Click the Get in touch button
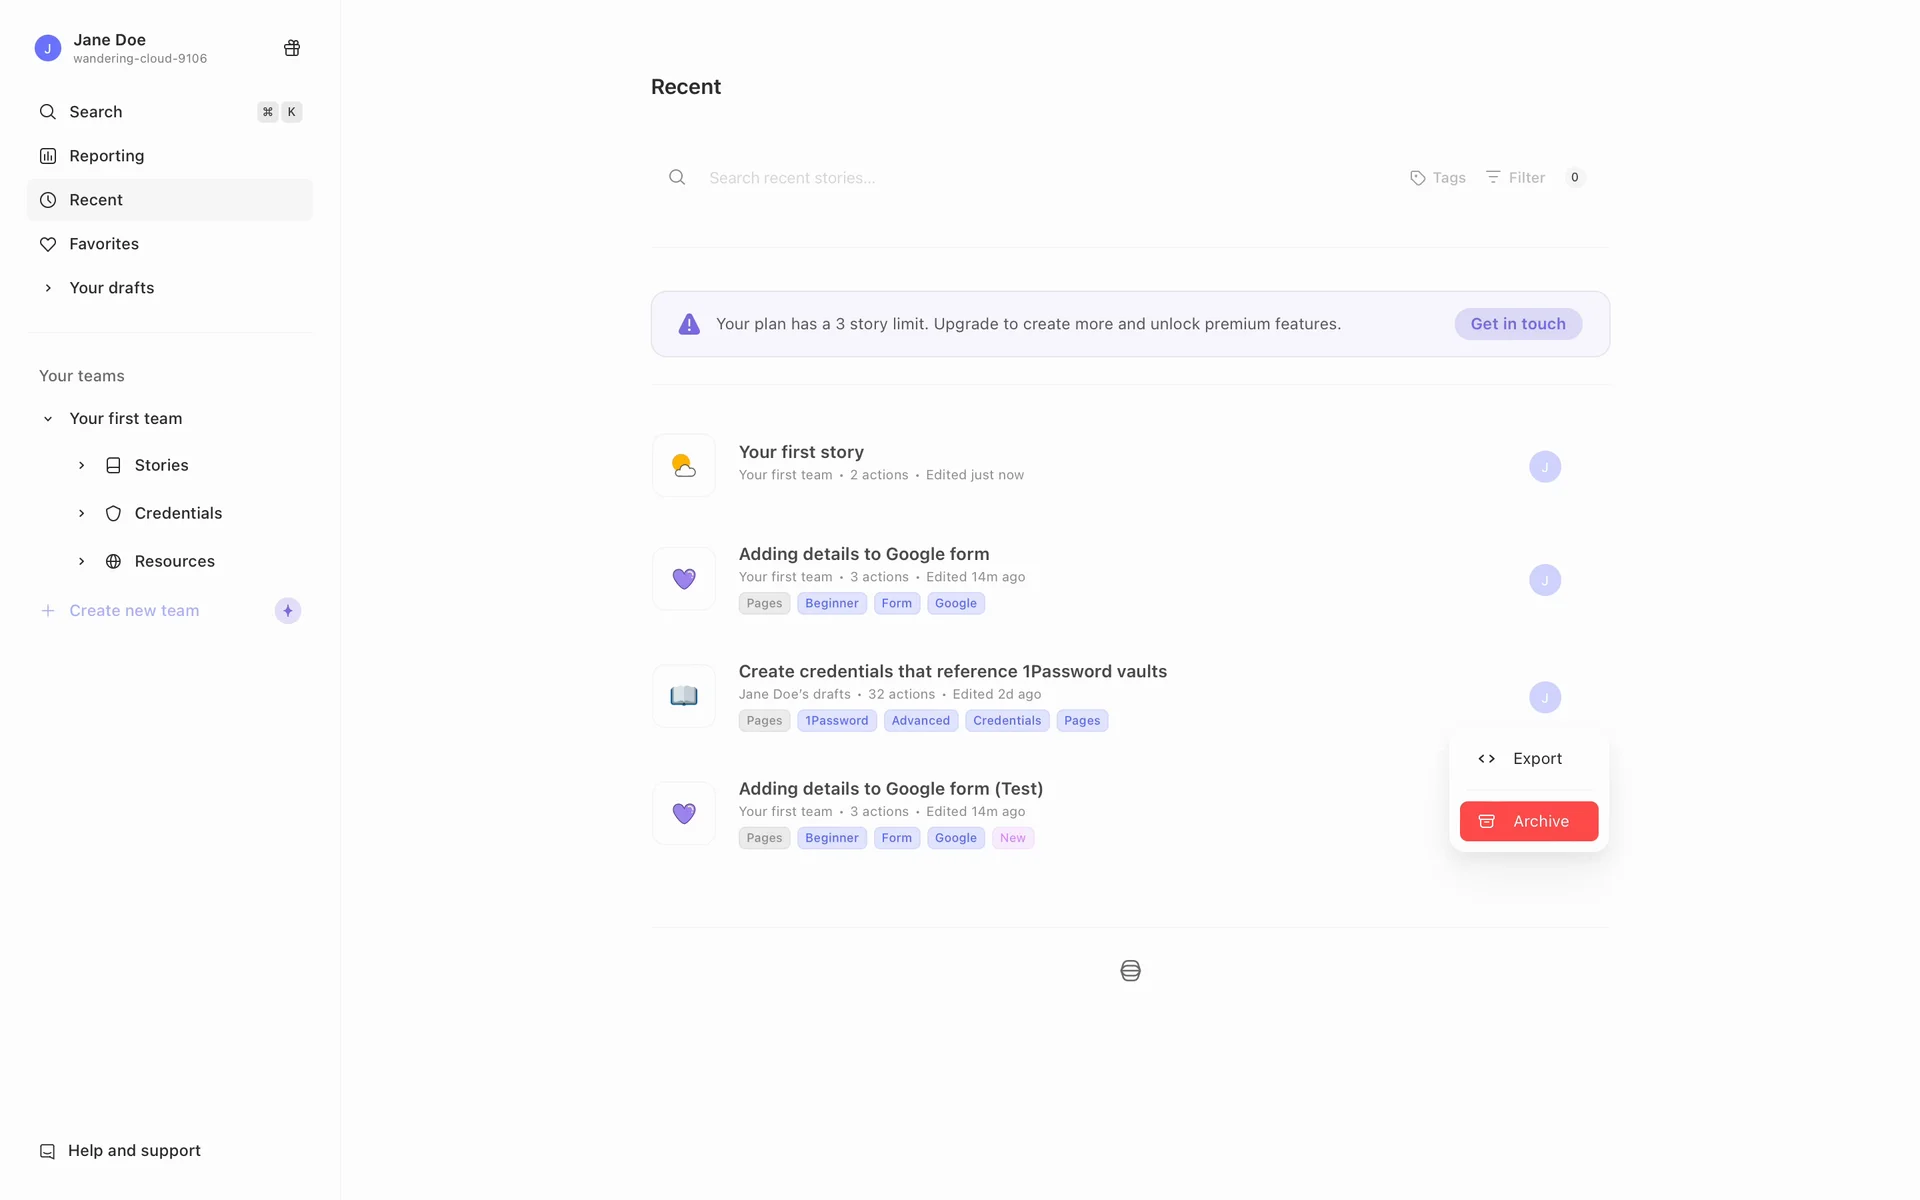 click(x=1517, y=324)
